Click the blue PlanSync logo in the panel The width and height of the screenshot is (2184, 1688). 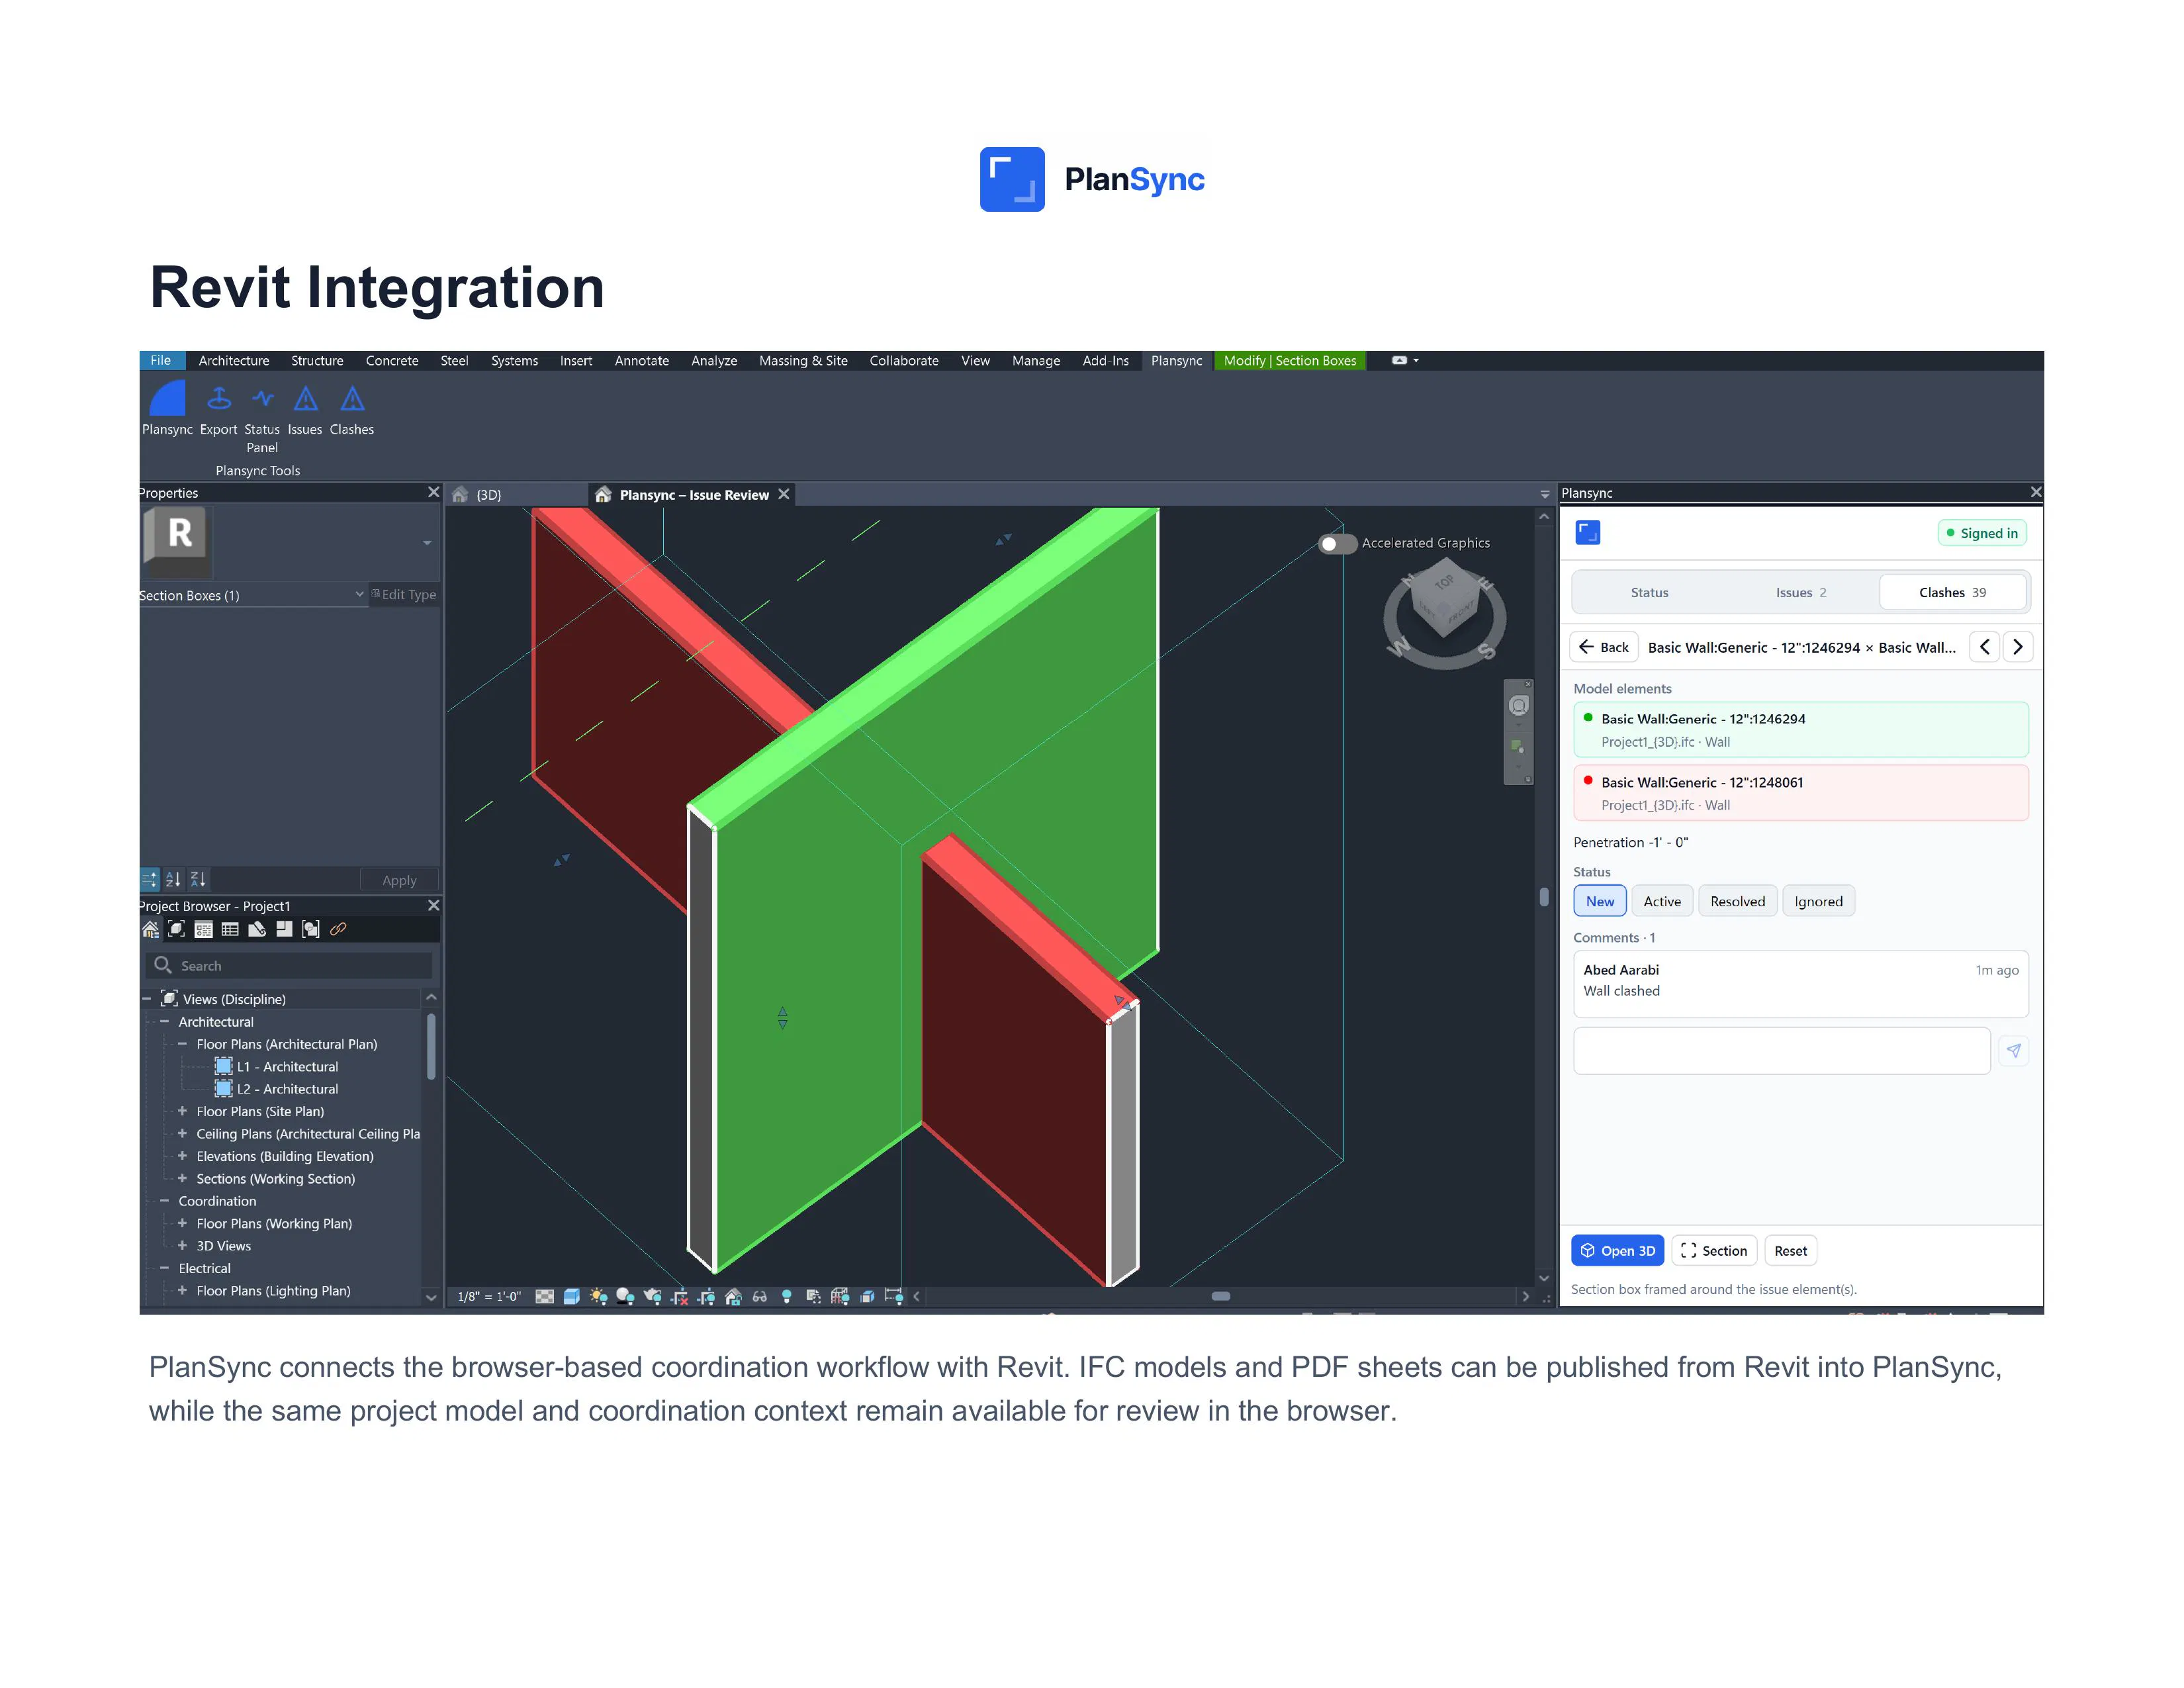point(1588,533)
